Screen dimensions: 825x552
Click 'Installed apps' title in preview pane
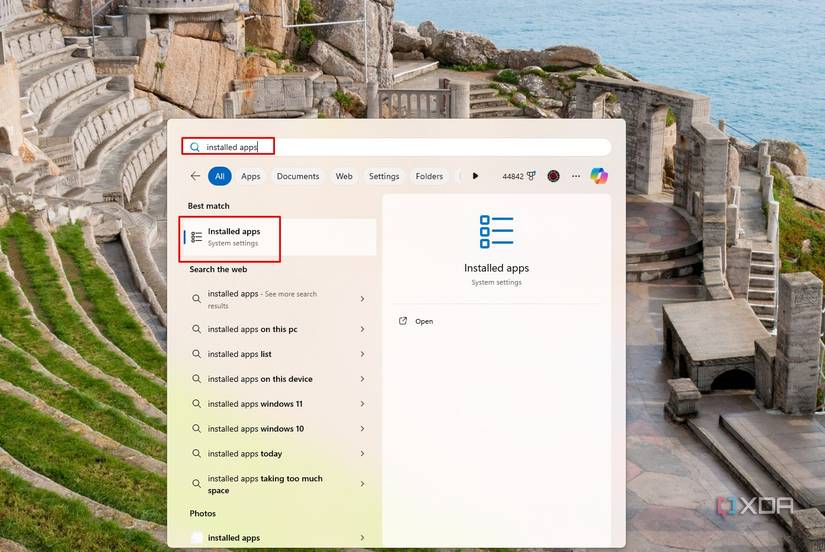(x=496, y=268)
